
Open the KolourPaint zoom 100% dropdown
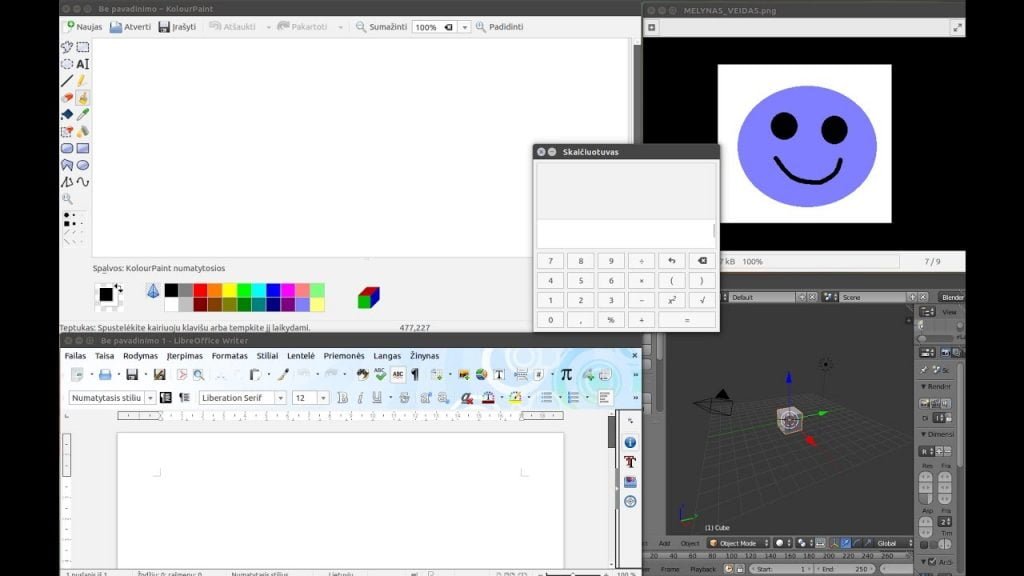point(464,27)
